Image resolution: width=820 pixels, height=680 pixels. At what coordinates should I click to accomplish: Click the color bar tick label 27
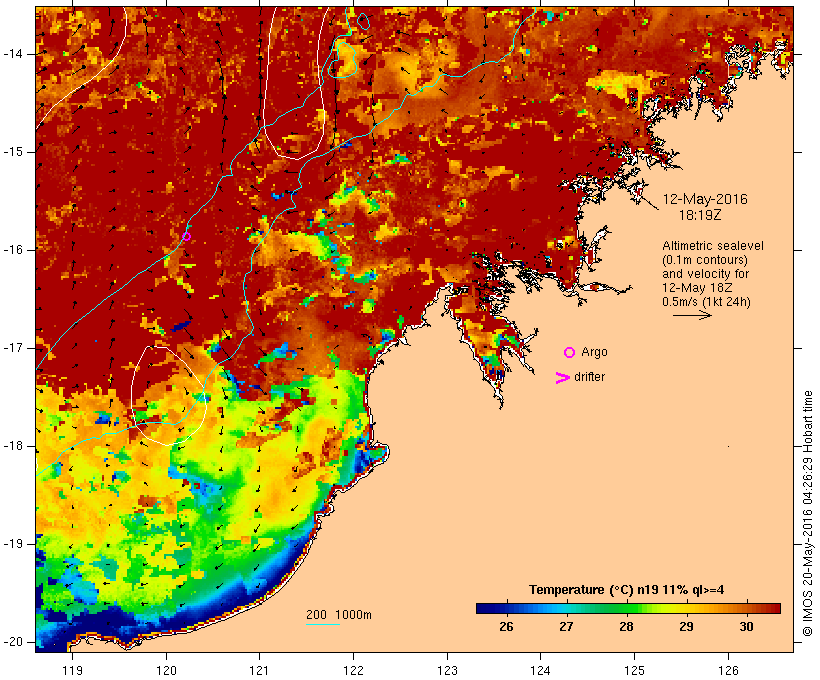(x=566, y=627)
